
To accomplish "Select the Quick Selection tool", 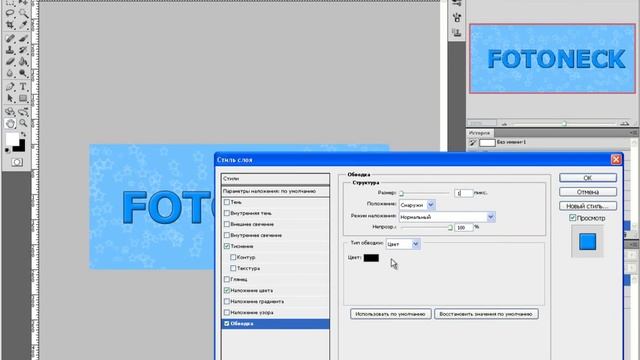I will click(x=23, y=13).
